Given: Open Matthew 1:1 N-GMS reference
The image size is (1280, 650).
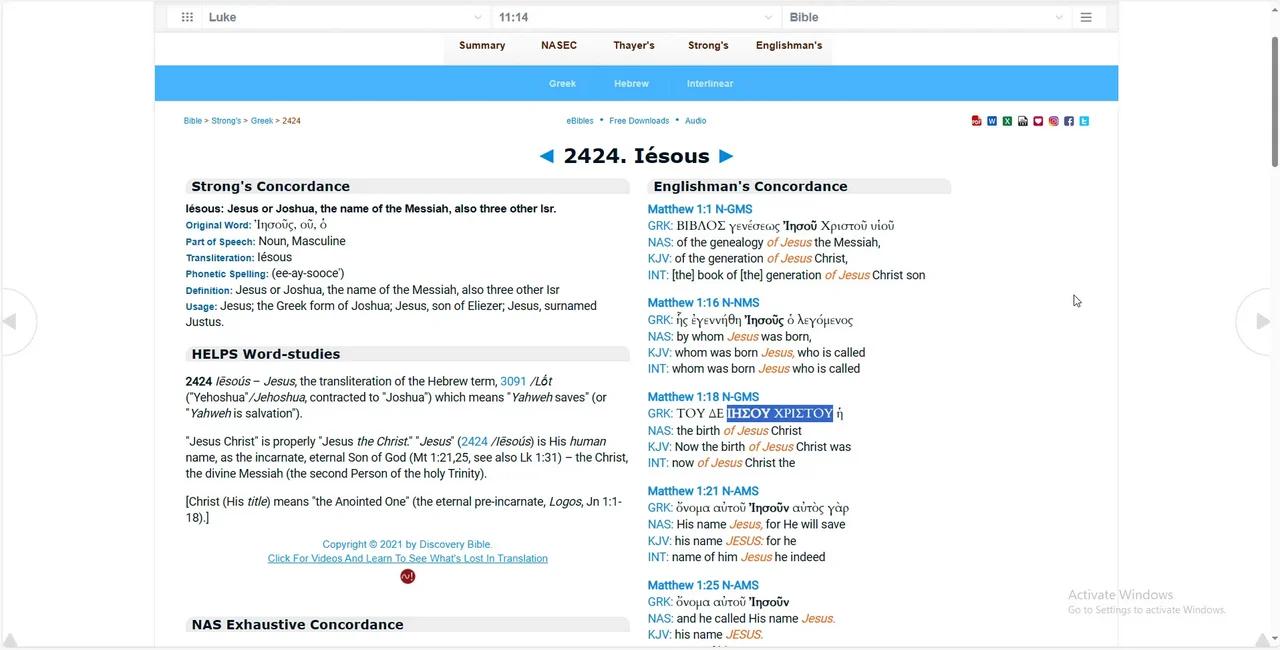Looking at the screenshot, I should click(x=700, y=209).
